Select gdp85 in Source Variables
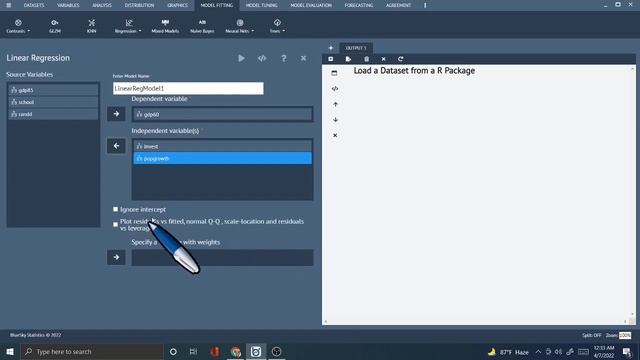 53,90
